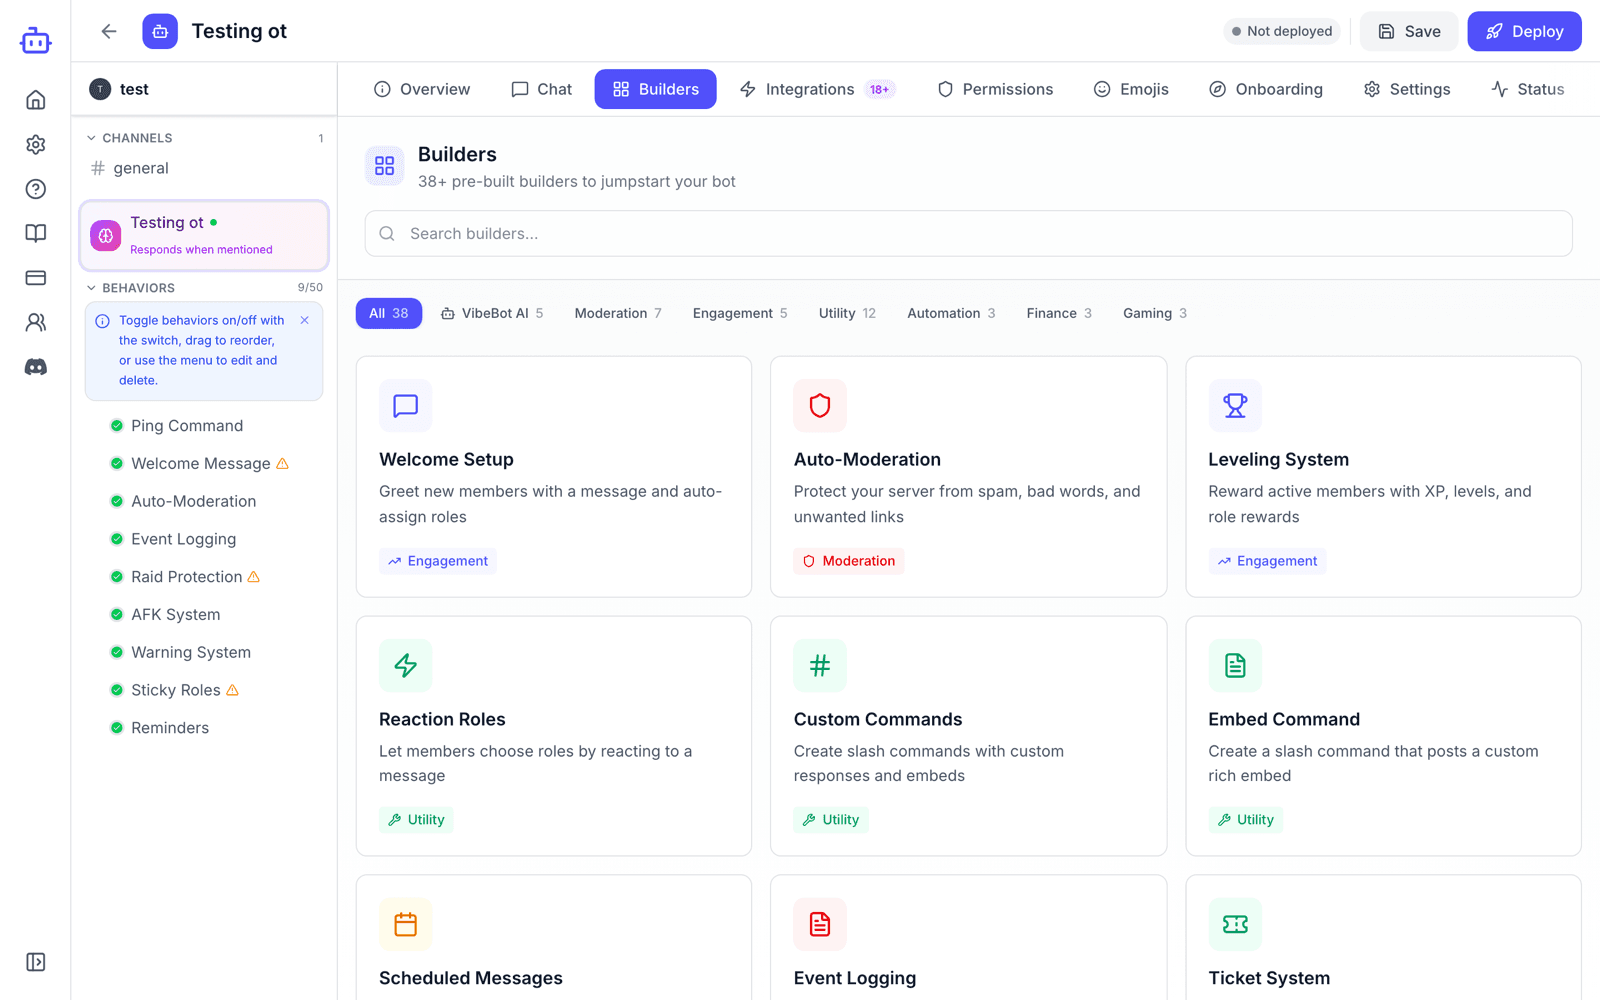The height and width of the screenshot is (1000, 1600).
Task: Open the users icon in the sidebar
Action: tap(35, 322)
